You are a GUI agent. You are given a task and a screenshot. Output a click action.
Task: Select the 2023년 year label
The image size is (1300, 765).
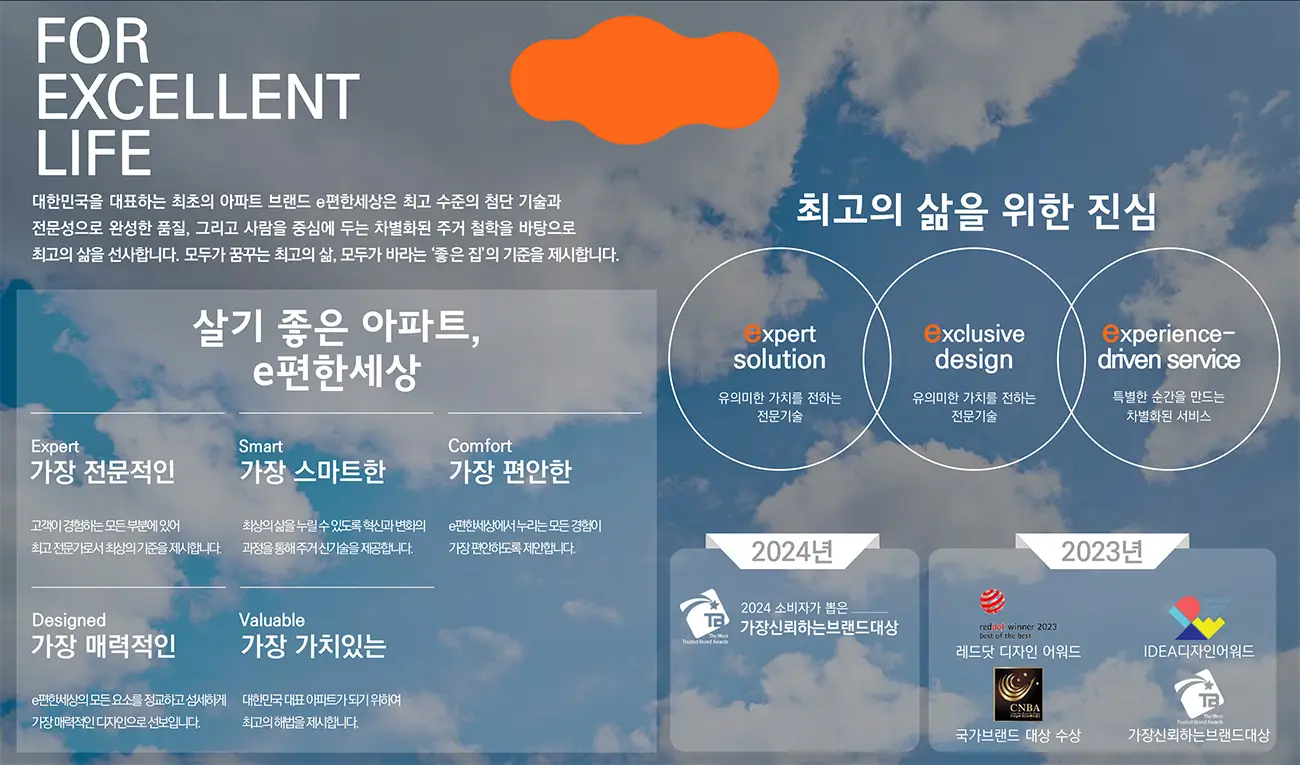1102,551
